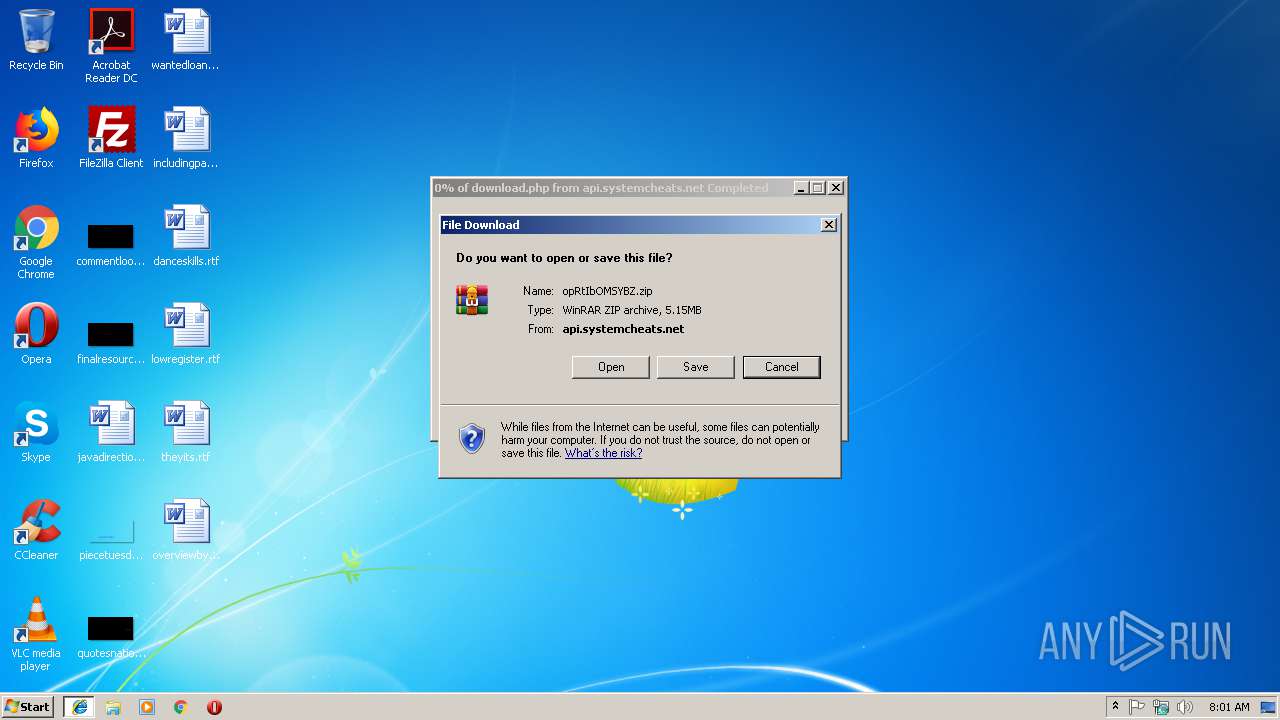
Task: Show hidden tray icons arrow
Action: point(1115,707)
